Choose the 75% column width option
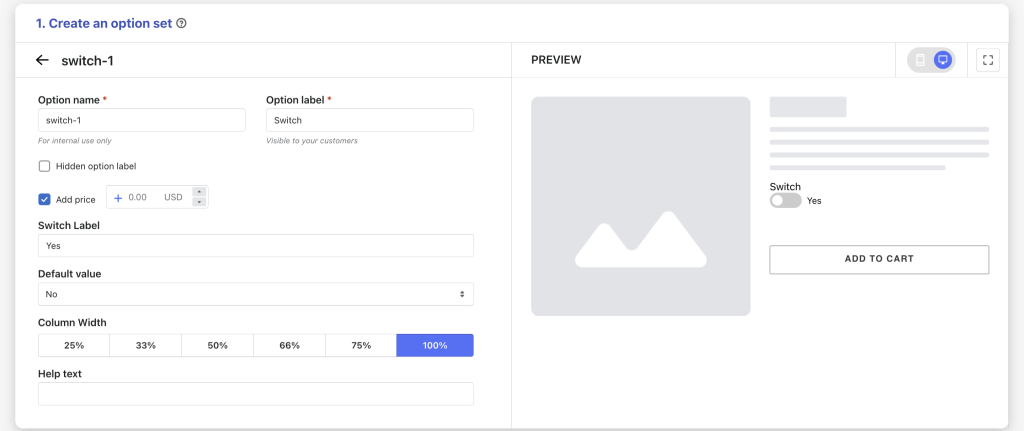 pyautogui.click(x=361, y=345)
